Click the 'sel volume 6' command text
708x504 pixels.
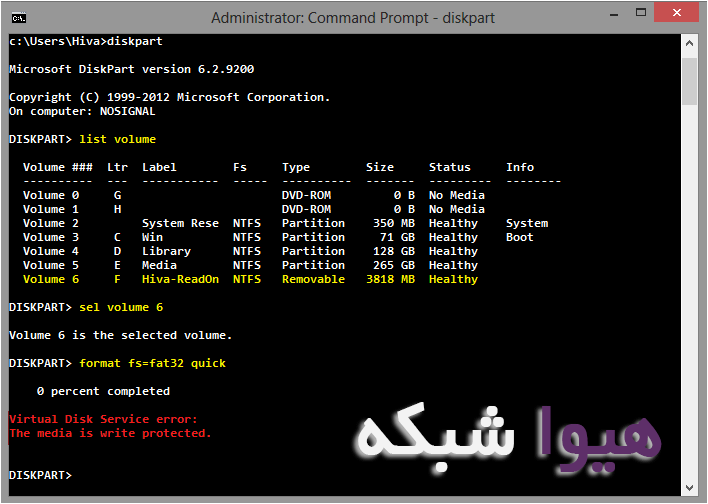(x=121, y=307)
